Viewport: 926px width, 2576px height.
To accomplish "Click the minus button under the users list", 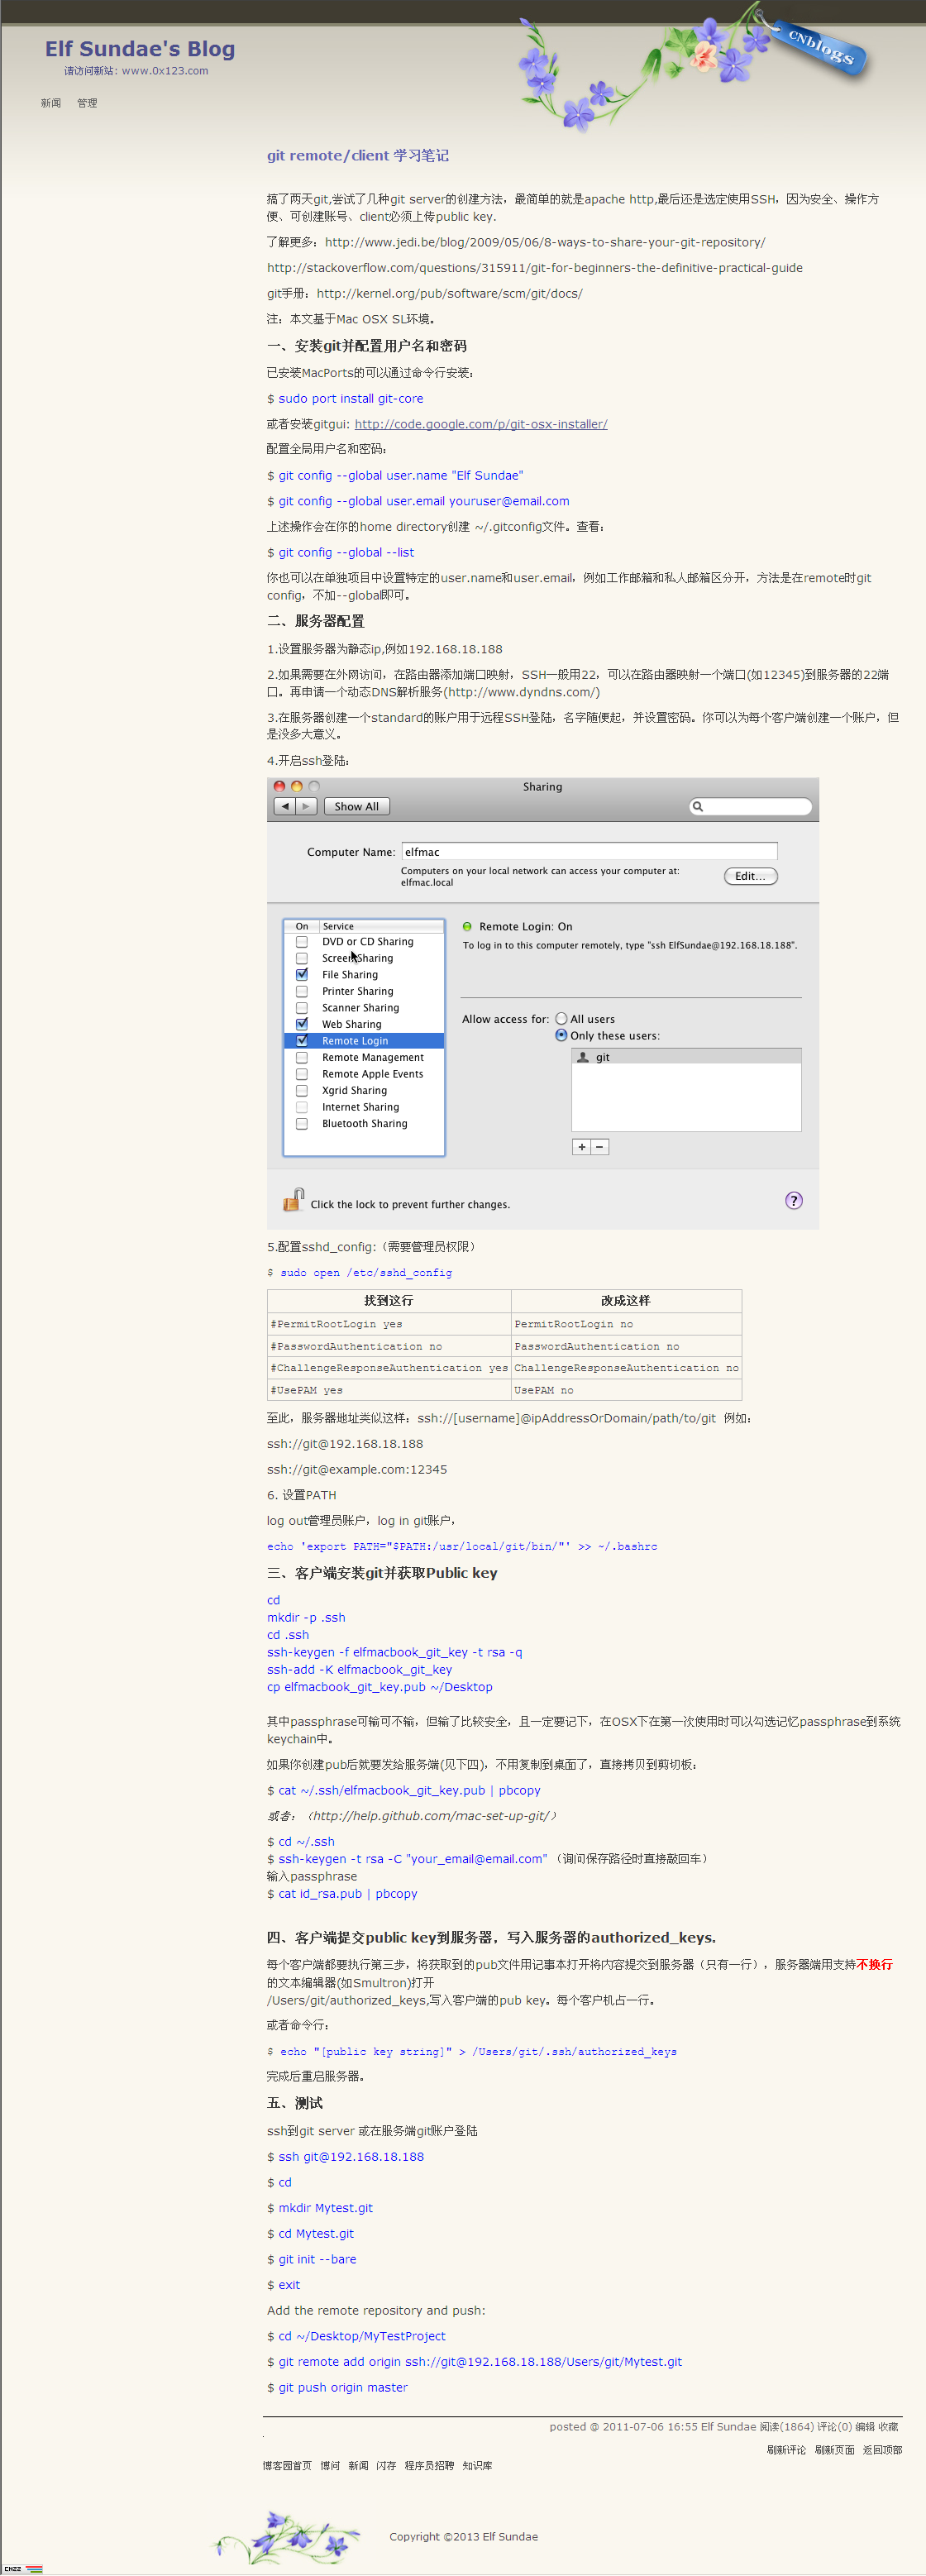I will point(599,1147).
